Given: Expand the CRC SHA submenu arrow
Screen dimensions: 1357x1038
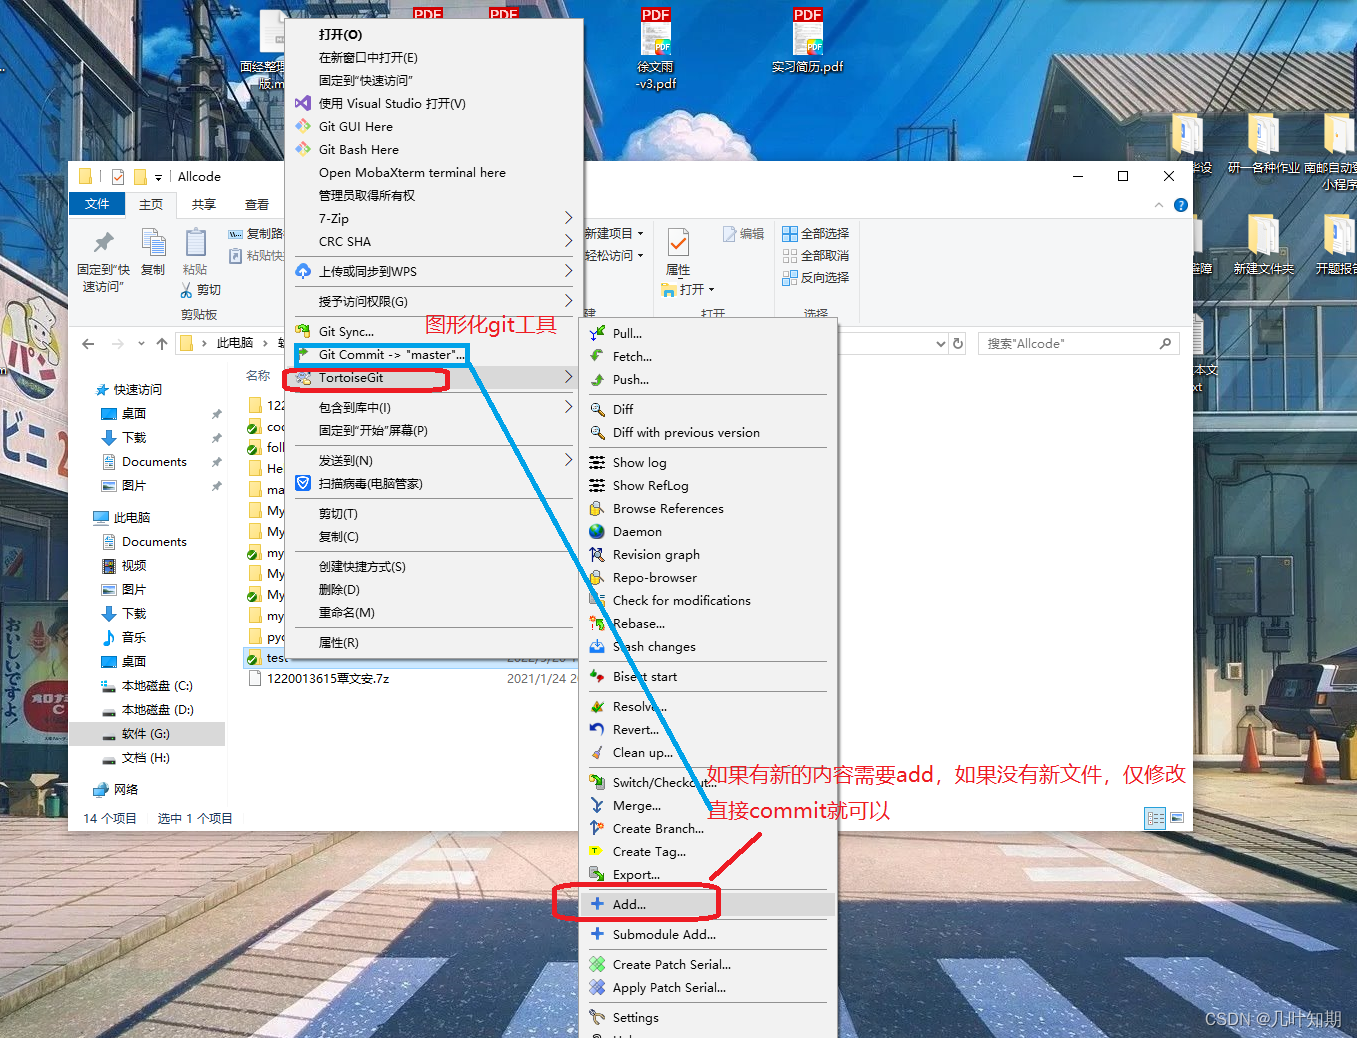Looking at the screenshot, I should (x=568, y=241).
